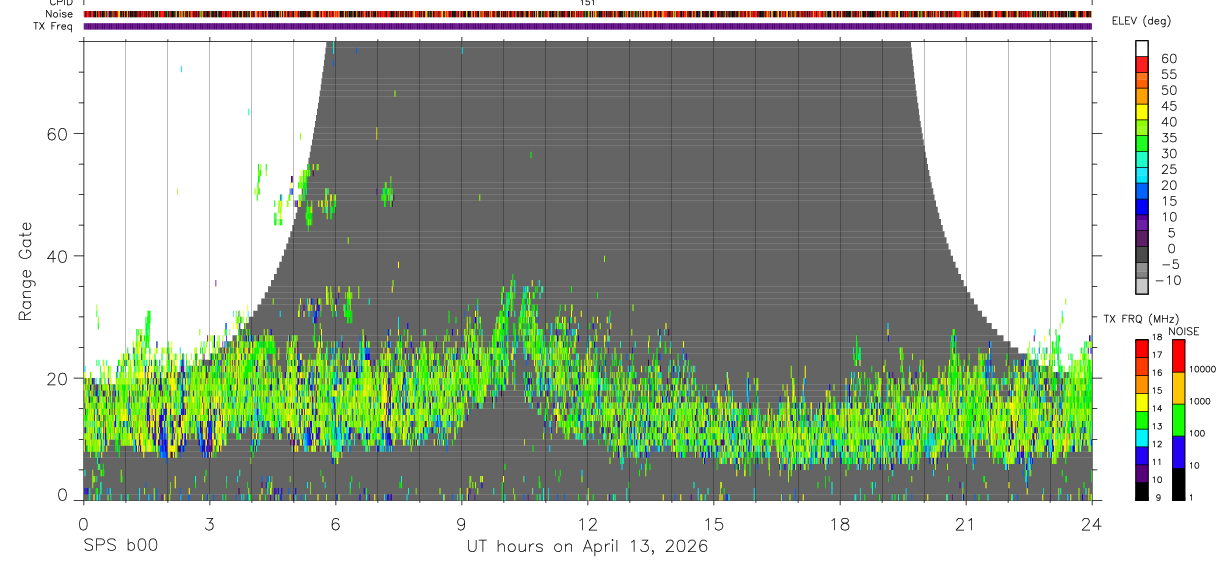The height and width of the screenshot is (567, 1228).
Task: Click the SPS b00 label
Action: (x=119, y=546)
